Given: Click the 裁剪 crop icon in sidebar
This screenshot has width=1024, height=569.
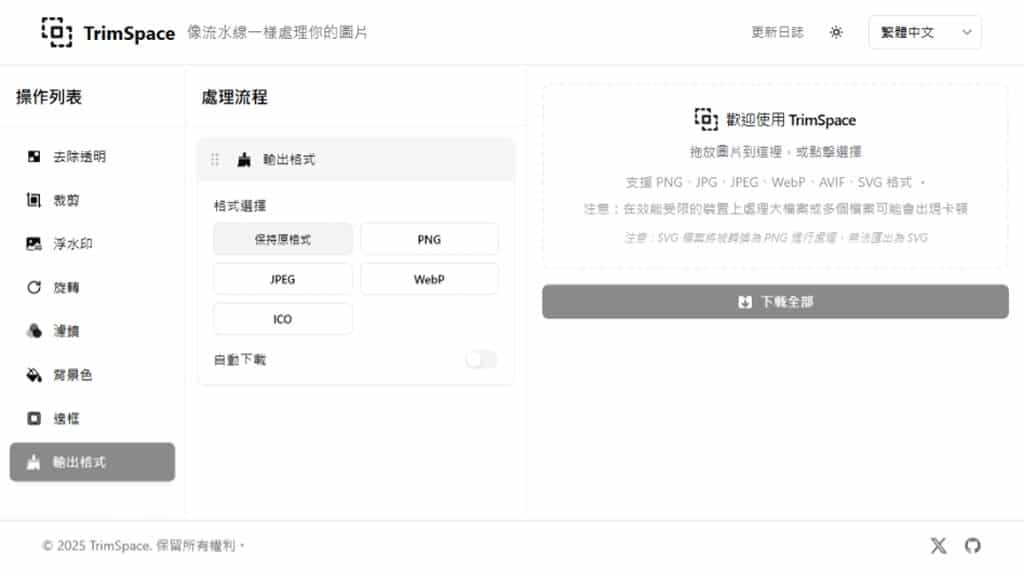Looking at the screenshot, I should point(34,200).
